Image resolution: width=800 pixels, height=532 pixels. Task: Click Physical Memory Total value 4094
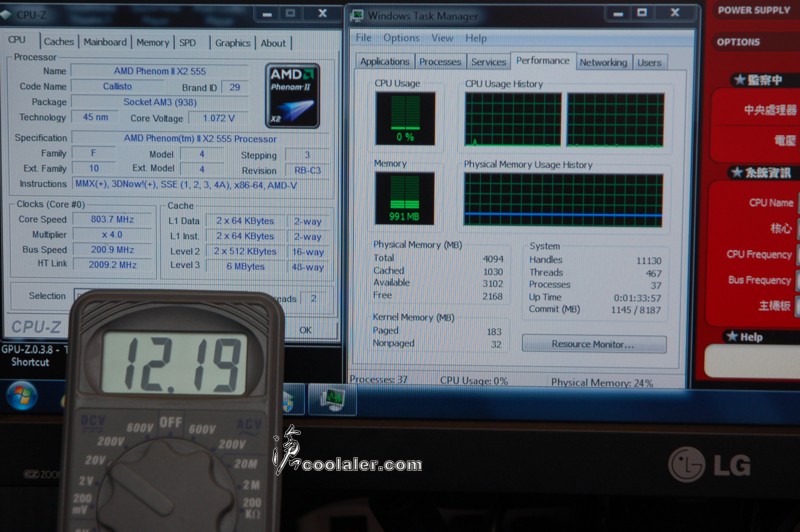tap(493, 259)
